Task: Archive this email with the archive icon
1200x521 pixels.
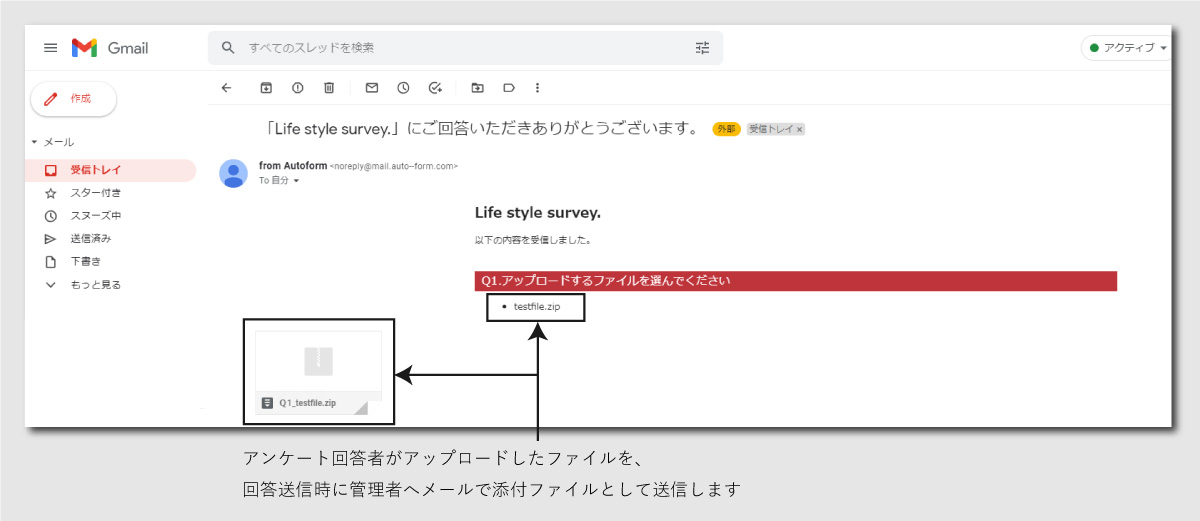Action: pyautogui.click(x=266, y=88)
